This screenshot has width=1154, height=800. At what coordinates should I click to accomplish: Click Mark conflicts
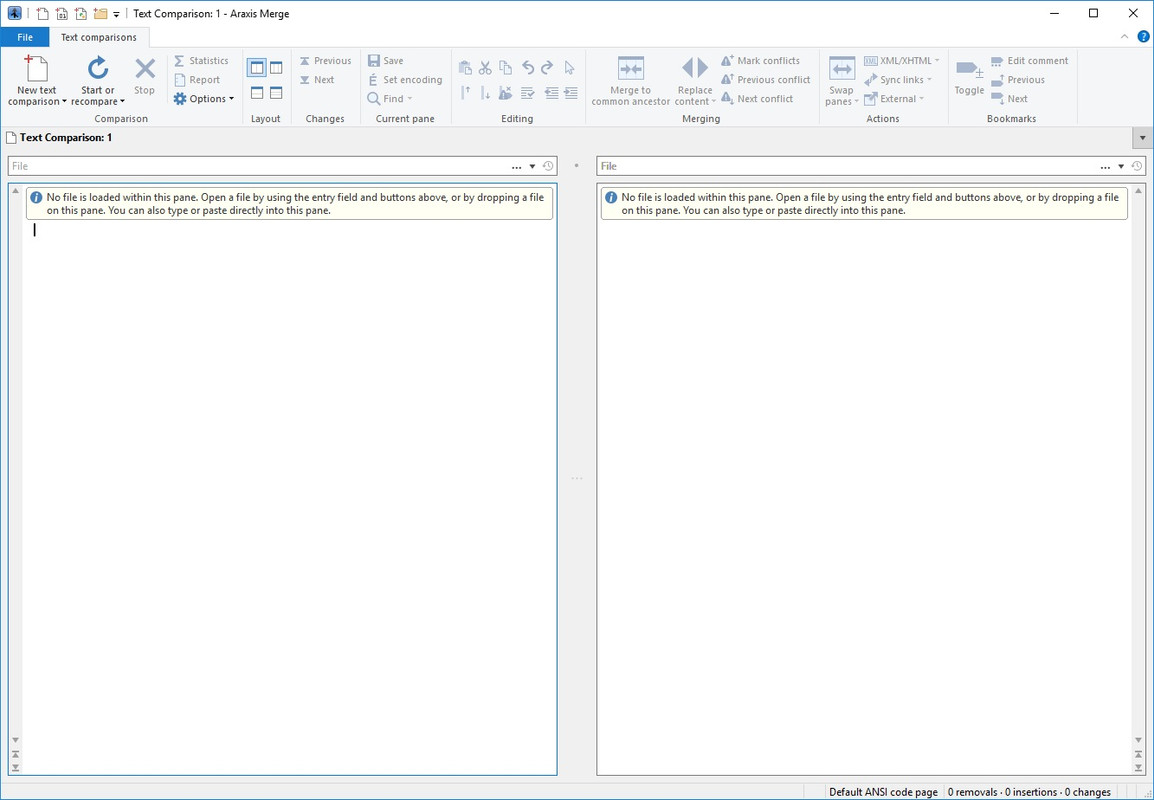(x=760, y=60)
